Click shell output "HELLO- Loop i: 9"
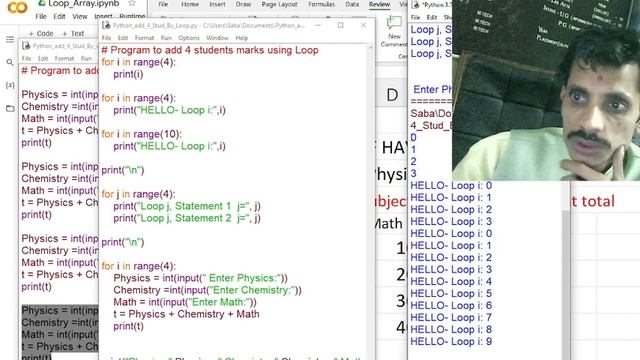Viewport: 640px width, 360px height. click(451, 342)
